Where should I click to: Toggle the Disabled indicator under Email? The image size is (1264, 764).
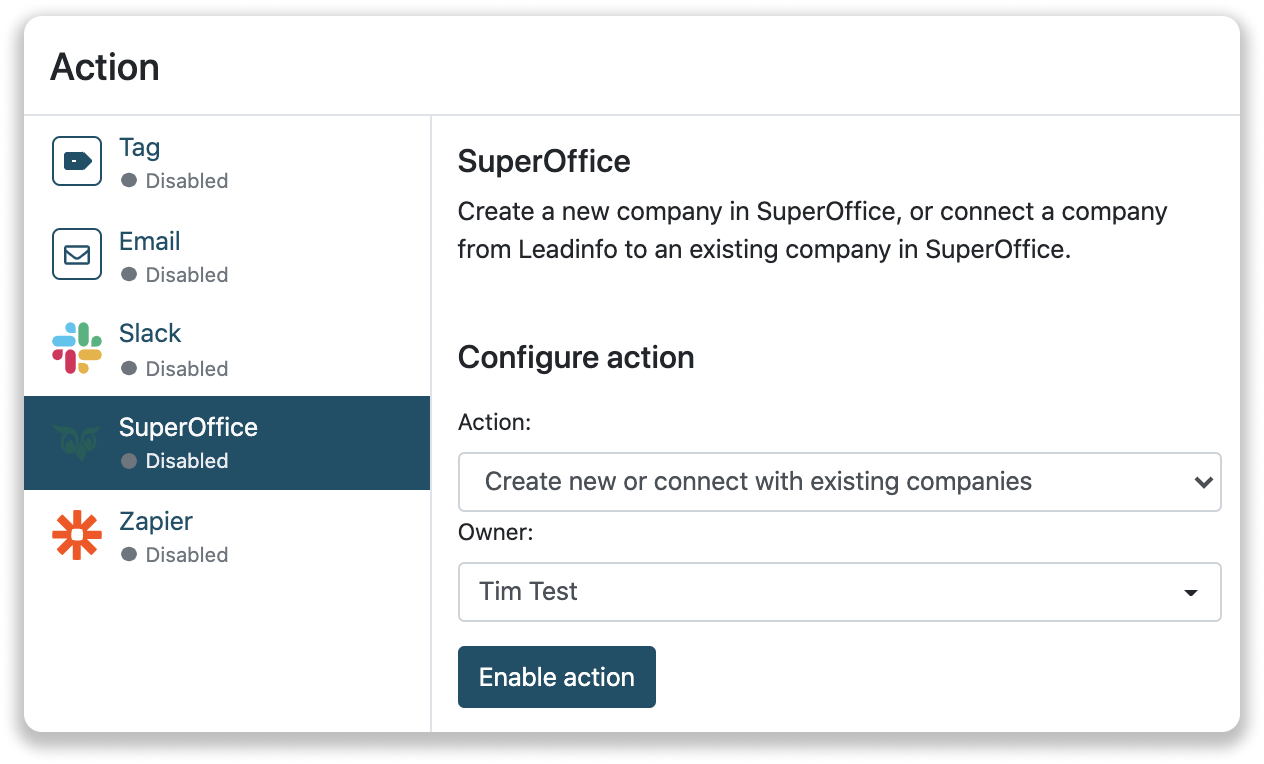(x=131, y=275)
